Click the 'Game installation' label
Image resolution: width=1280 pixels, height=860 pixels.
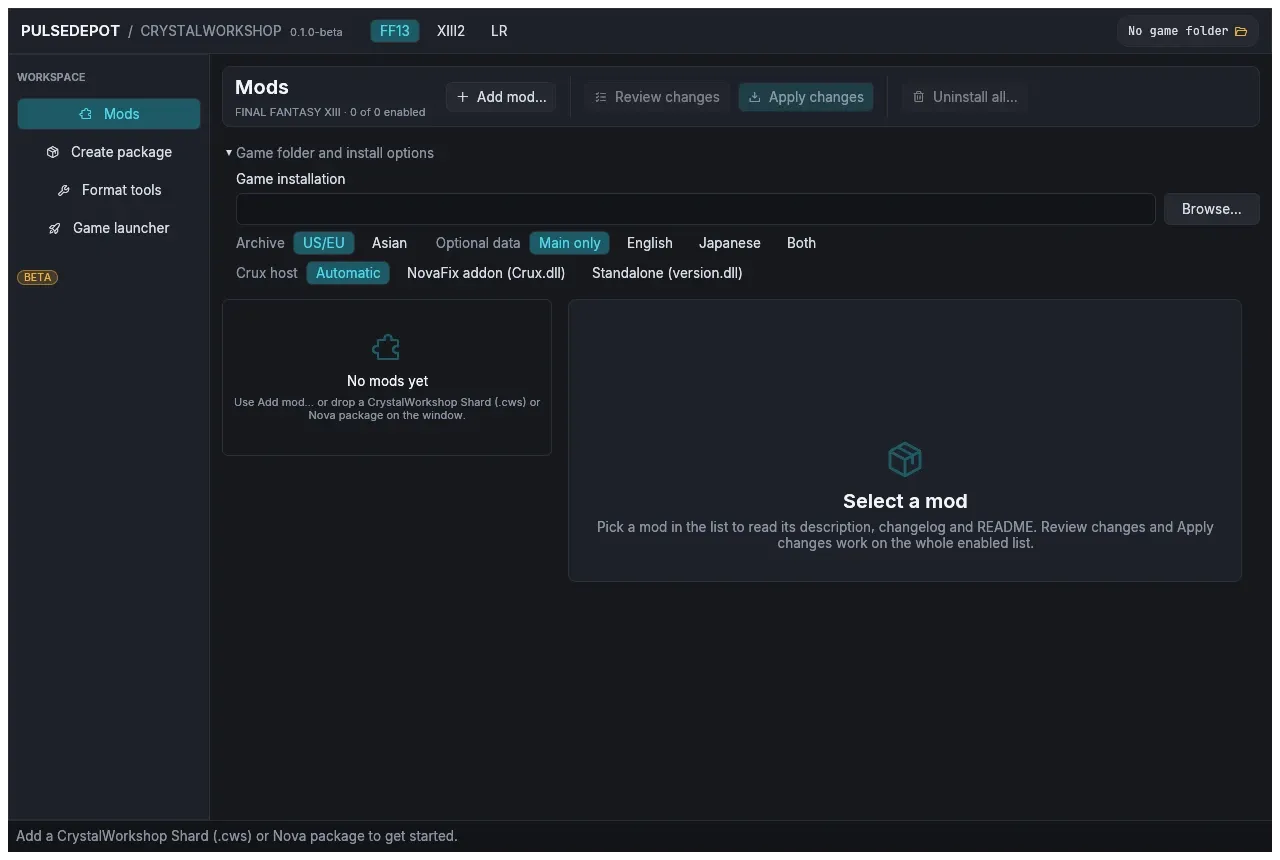pos(291,179)
